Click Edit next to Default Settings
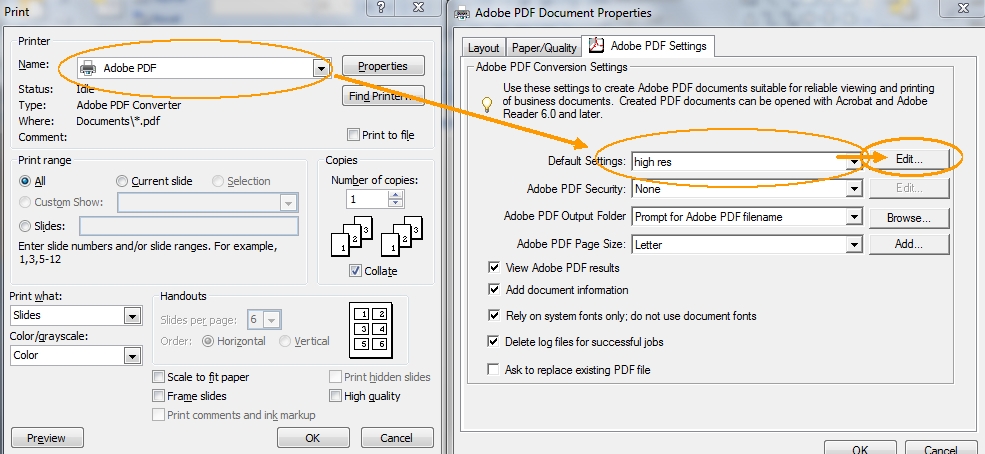 [908, 159]
